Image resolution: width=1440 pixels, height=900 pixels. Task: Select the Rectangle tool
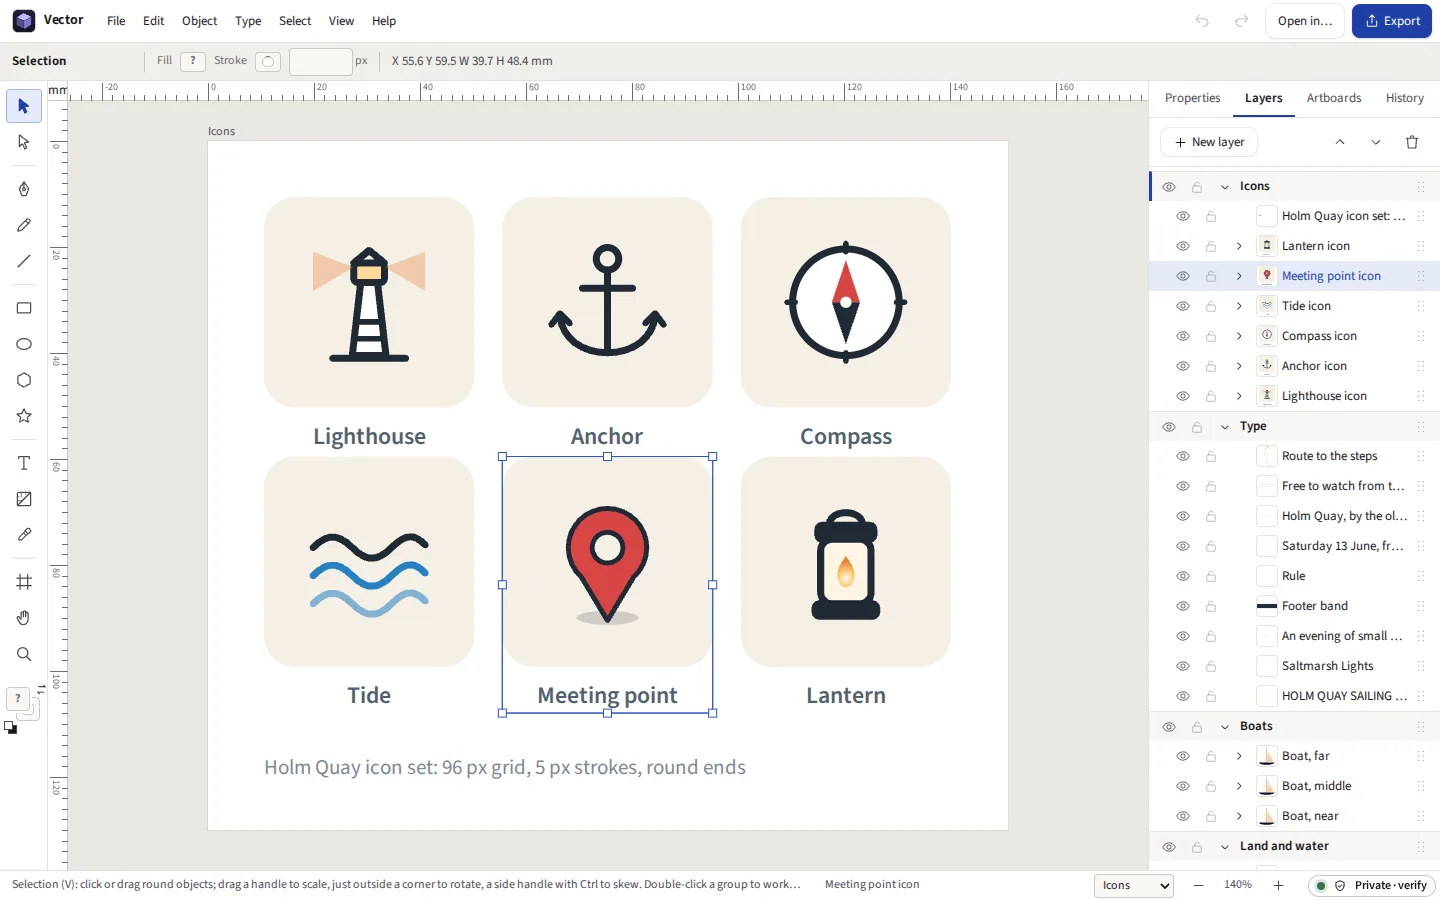coord(24,308)
